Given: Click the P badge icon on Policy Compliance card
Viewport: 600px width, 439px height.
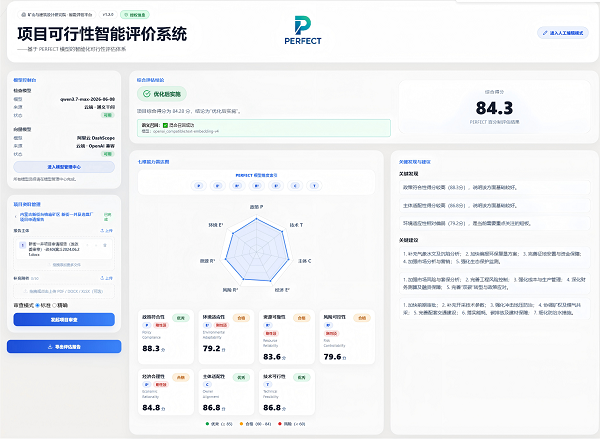Looking at the screenshot, I should pos(146,325).
